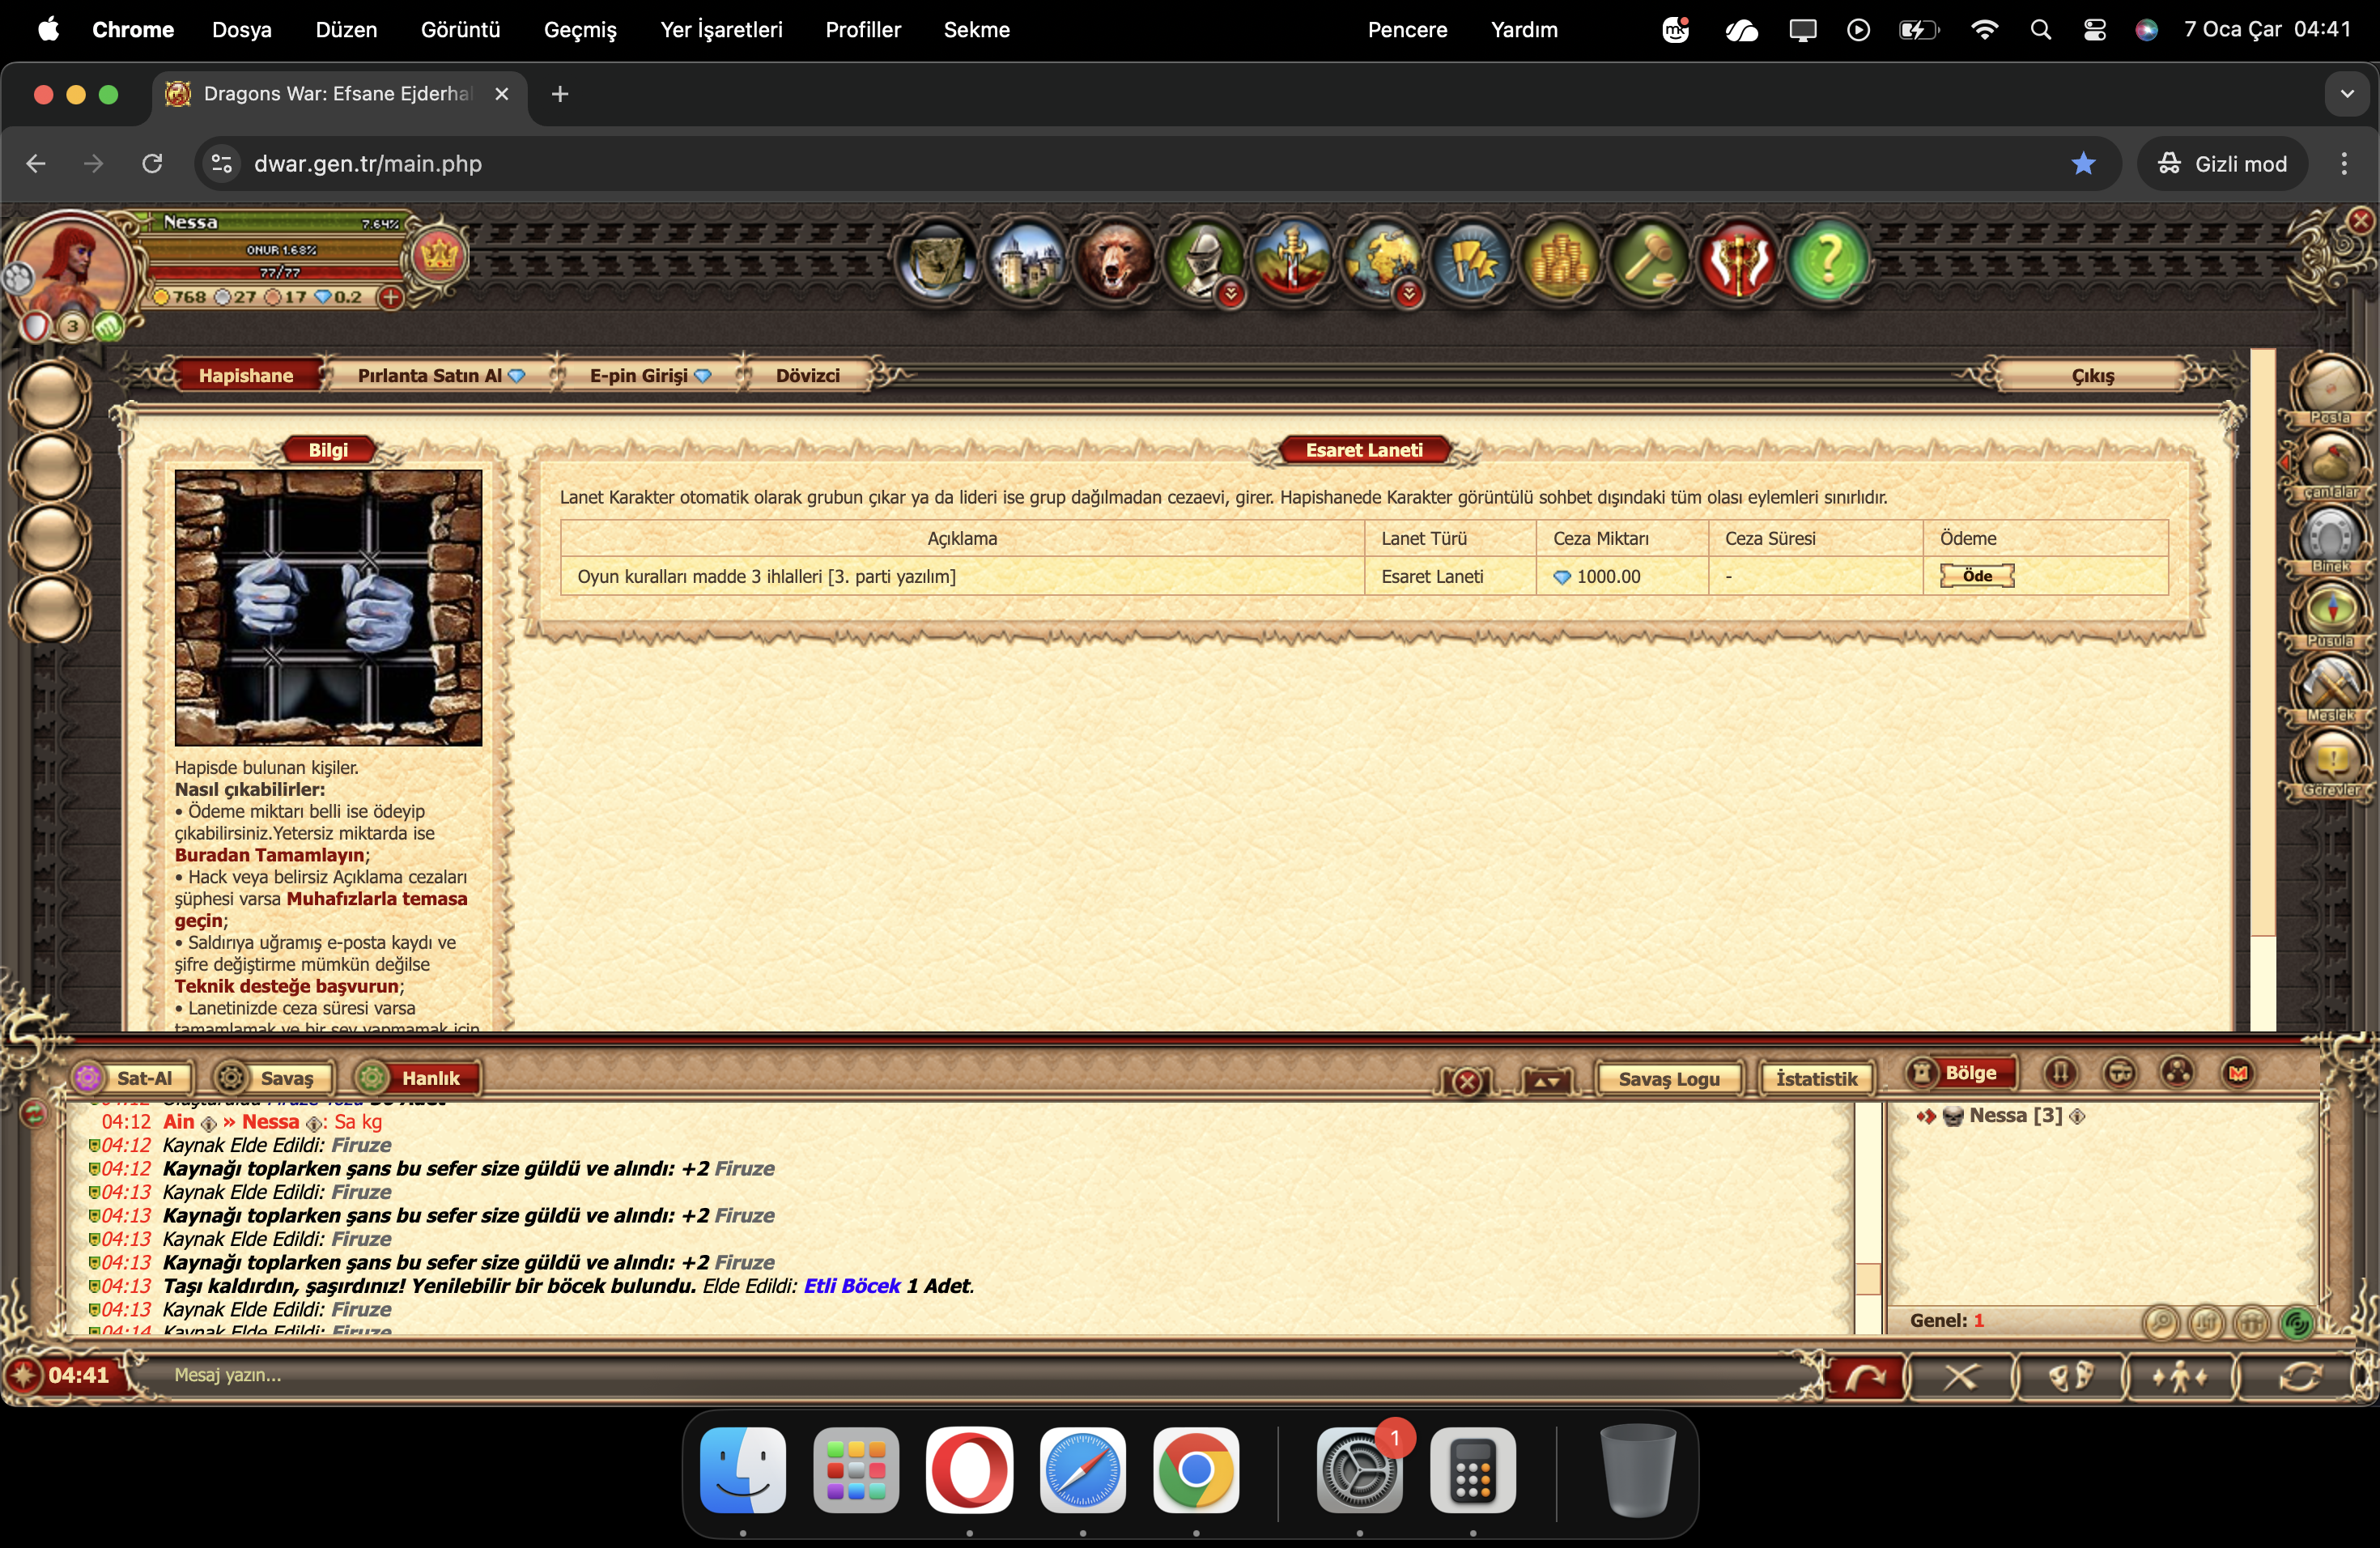Follow the Teknik desteğe başvurun link
Viewport: 2380px width, 1548px height.
[287, 986]
